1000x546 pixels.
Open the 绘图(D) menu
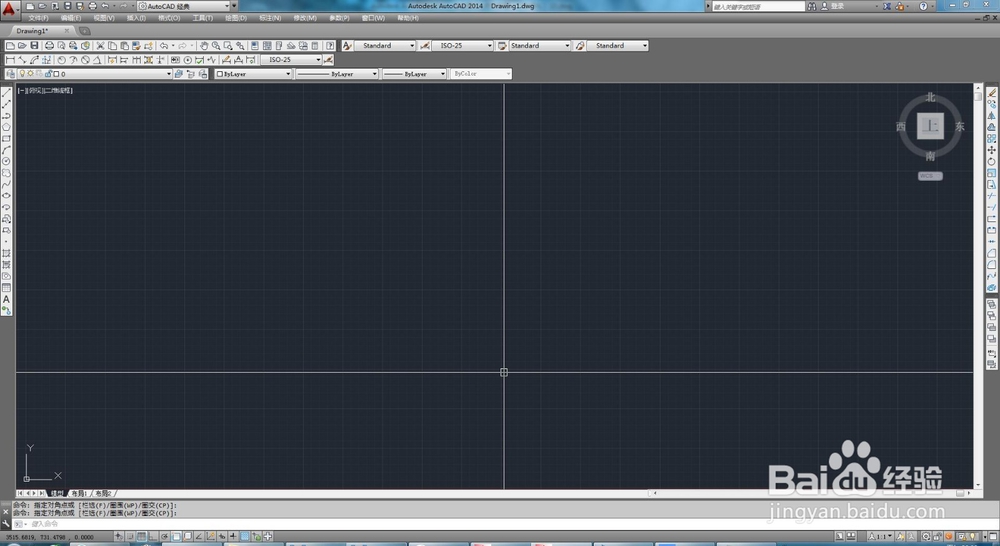[235, 18]
